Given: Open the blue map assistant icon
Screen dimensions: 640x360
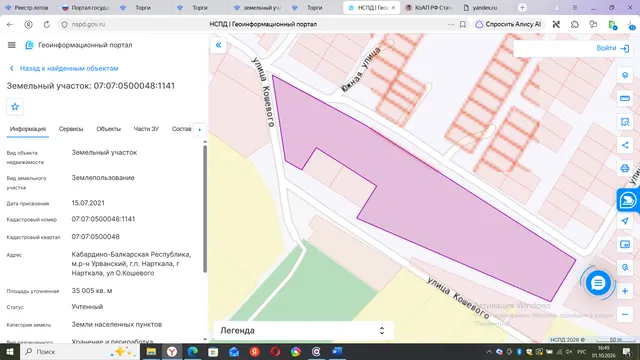Looking at the screenshot, I should 628,200.
